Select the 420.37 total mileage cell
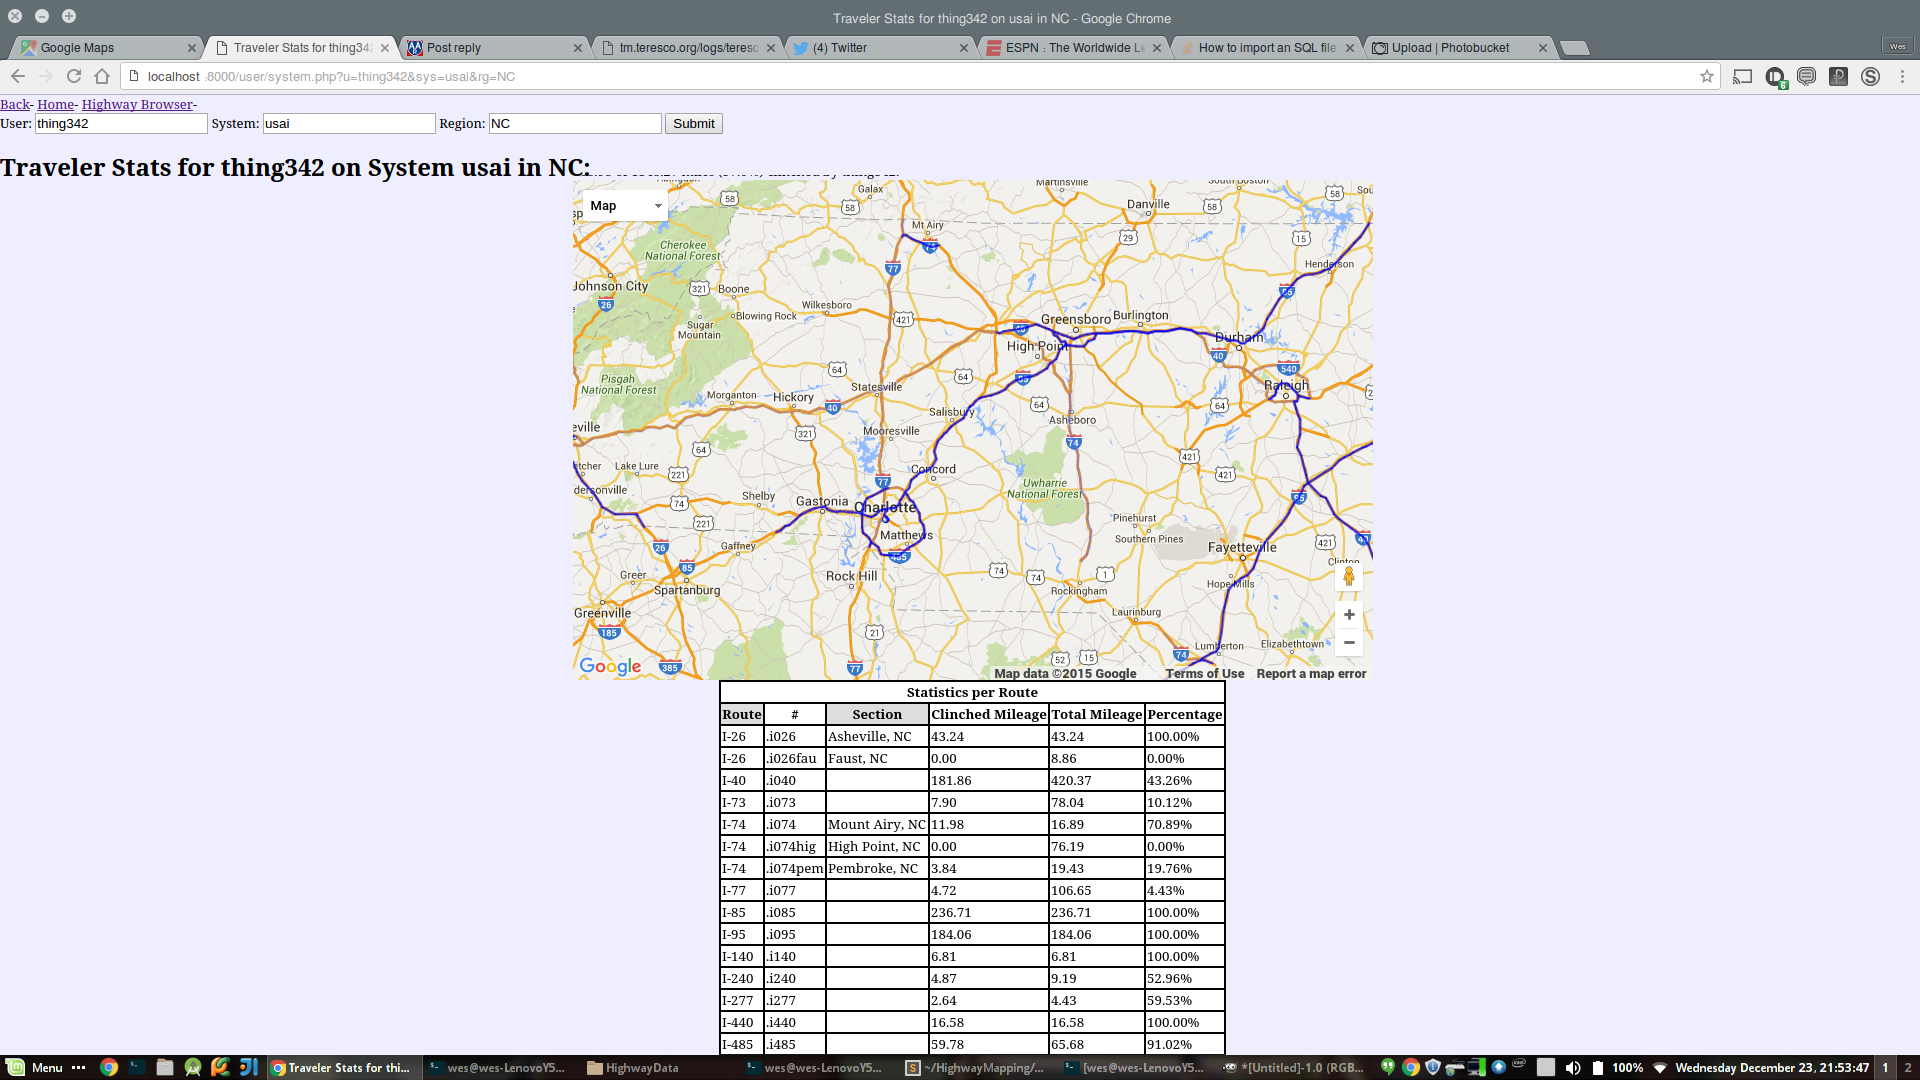 (x=1096, y=780)
